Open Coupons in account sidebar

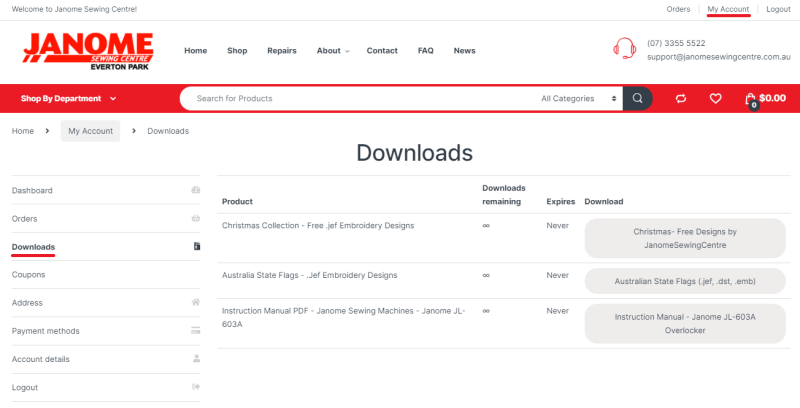(29, 274)
